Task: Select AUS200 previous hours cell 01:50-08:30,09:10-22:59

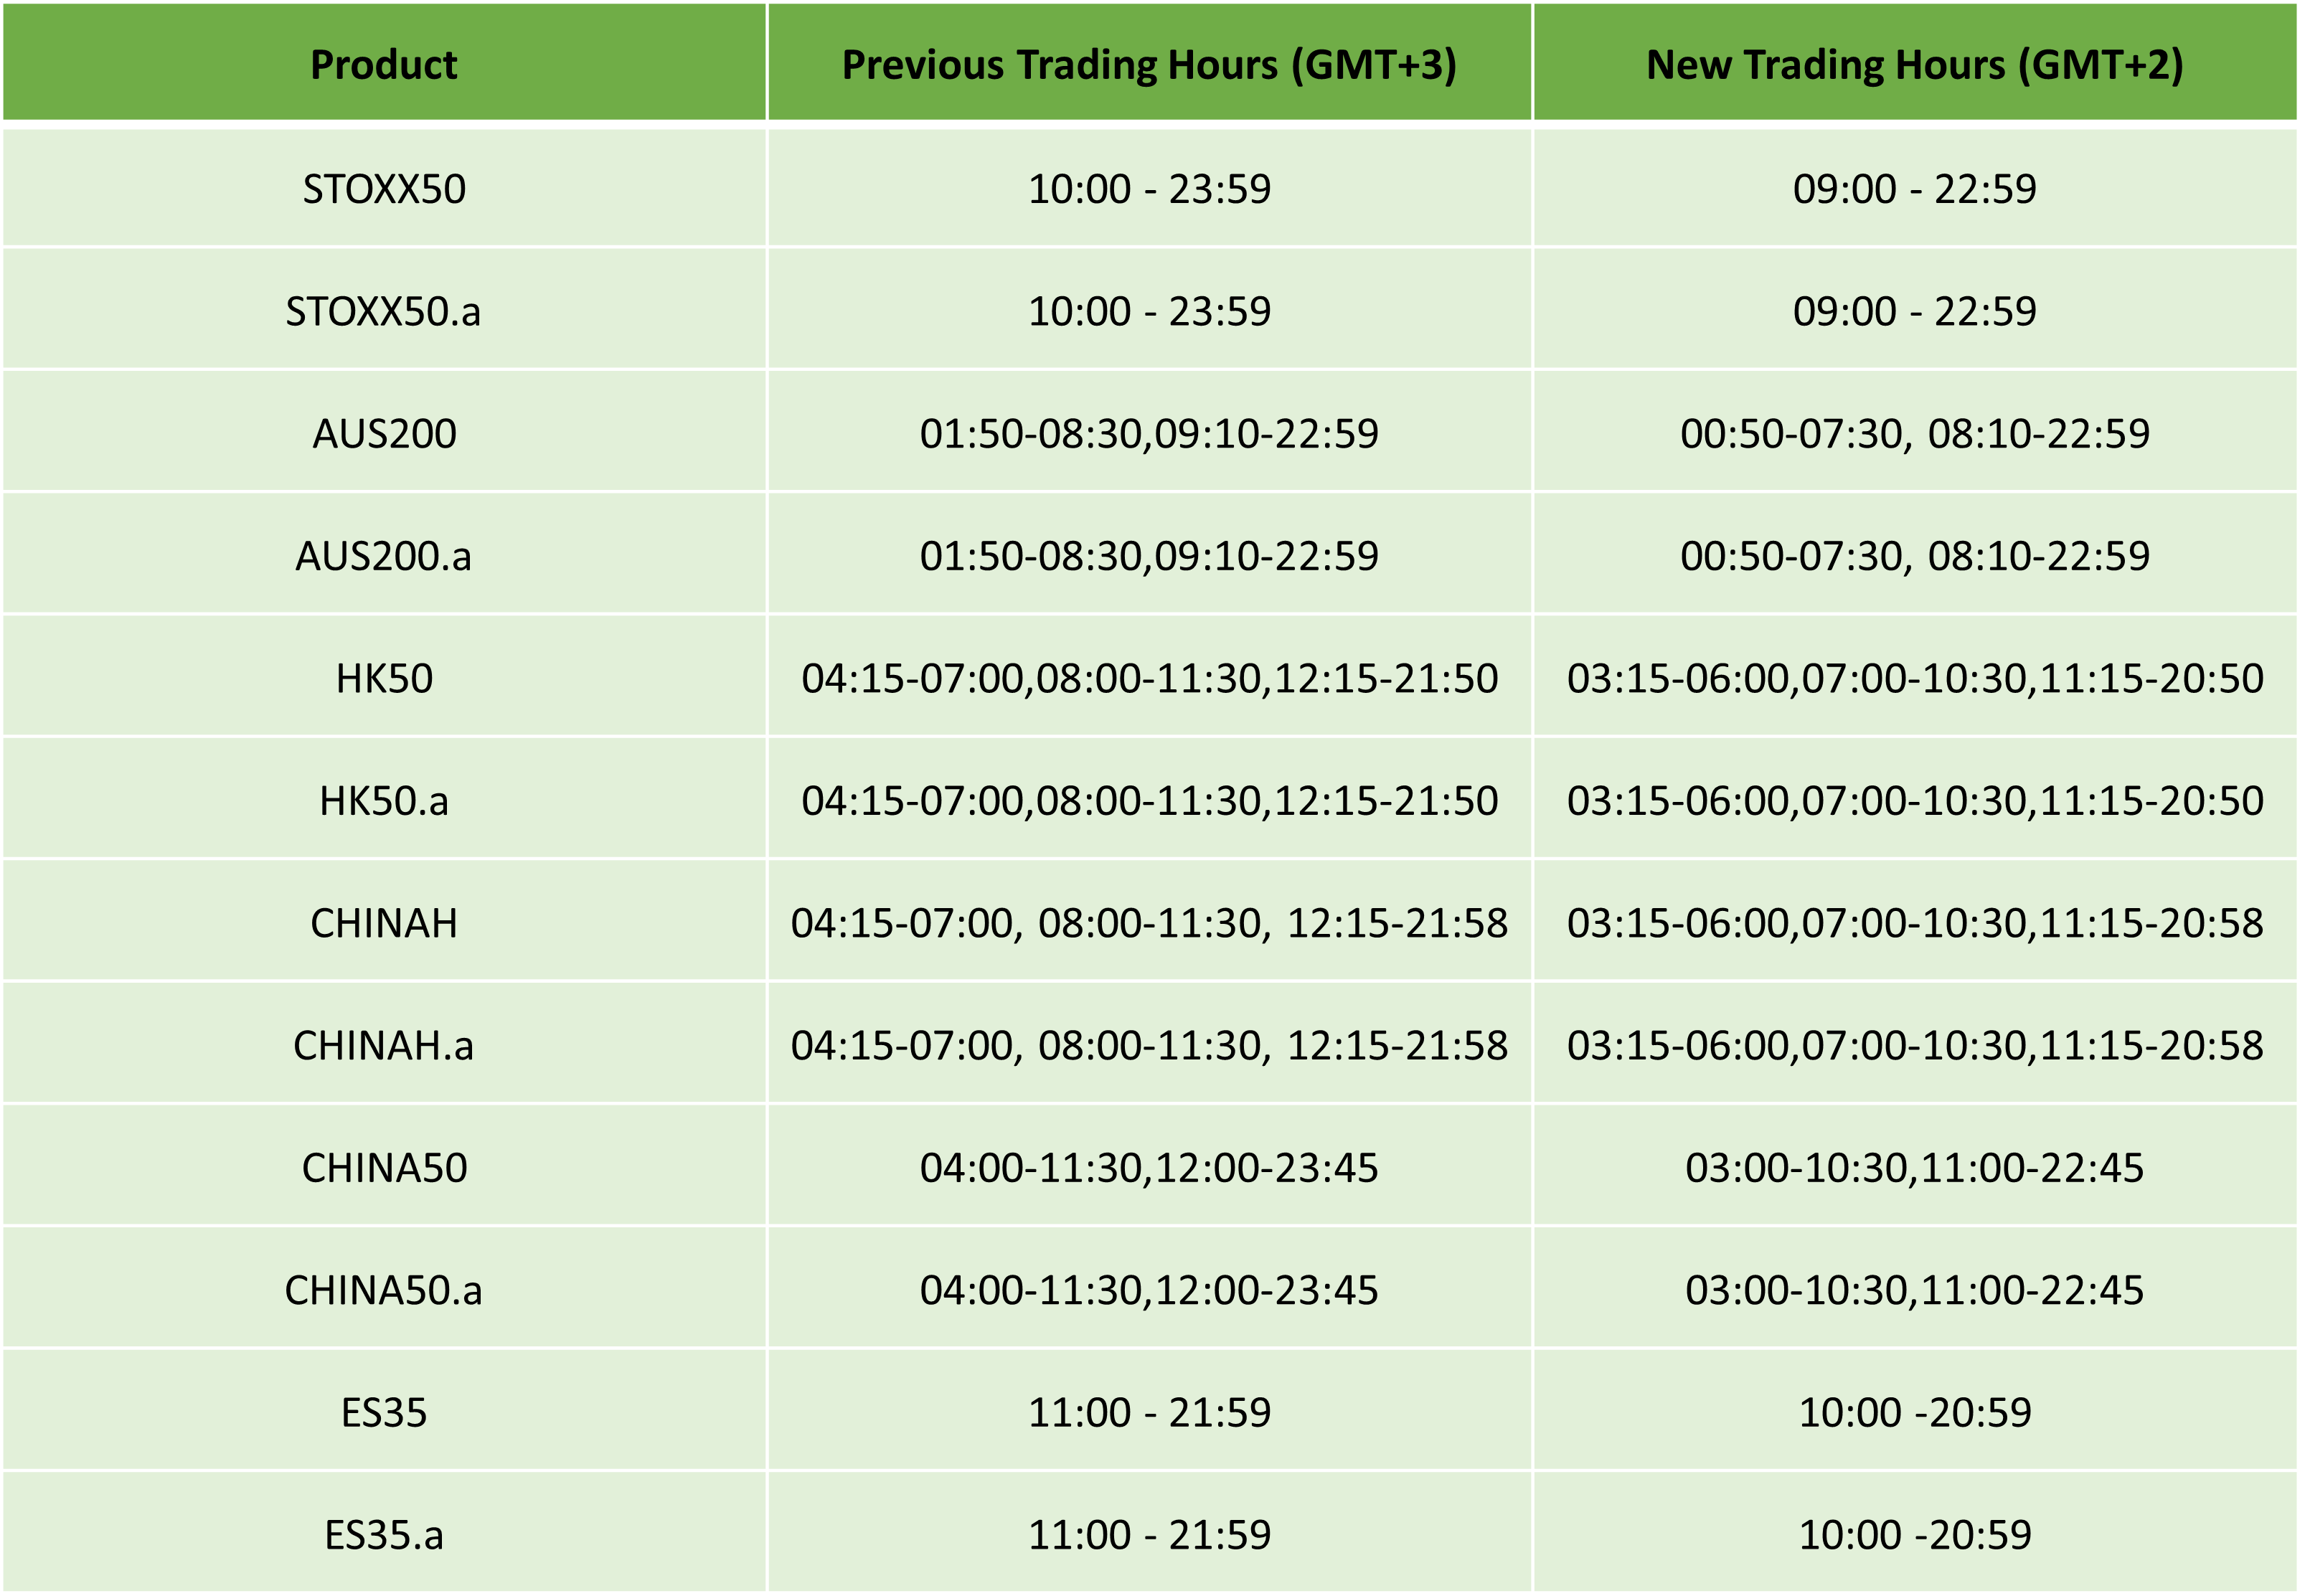Action: click(1150, 434)
